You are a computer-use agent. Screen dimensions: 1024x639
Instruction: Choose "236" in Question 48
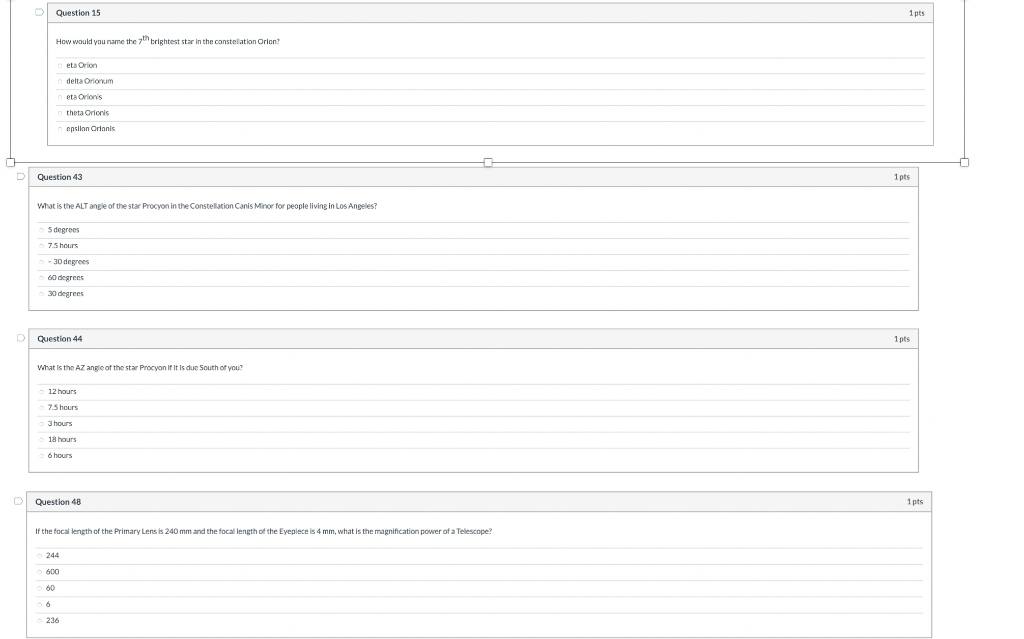(x=40, y=621)
